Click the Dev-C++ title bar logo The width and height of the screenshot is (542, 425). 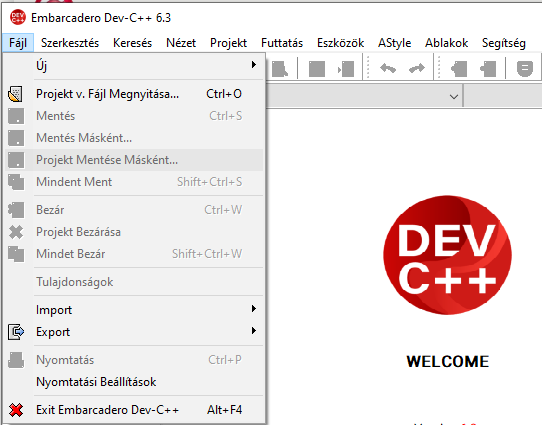[18, 18]
